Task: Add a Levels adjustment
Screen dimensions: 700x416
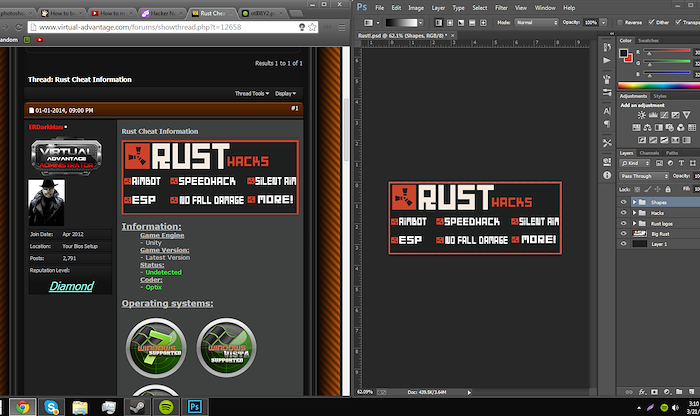Action: click(653, 115)
